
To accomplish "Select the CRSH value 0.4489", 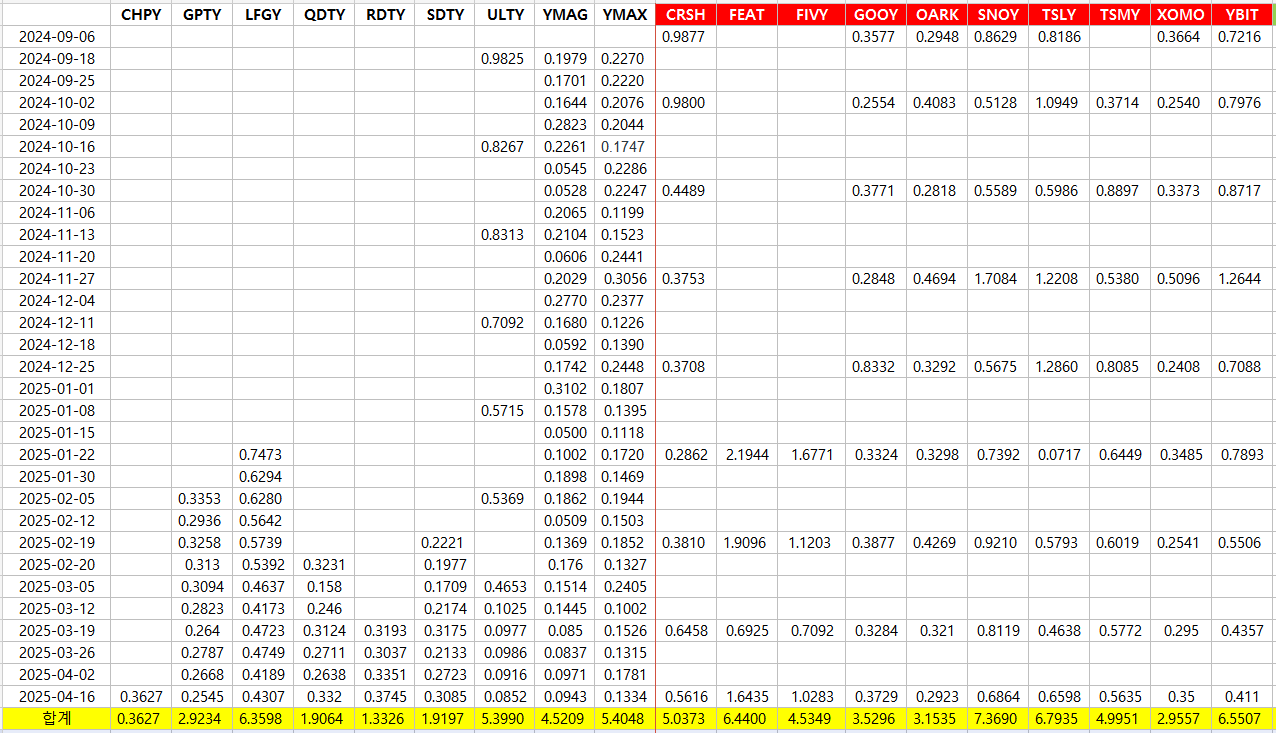I will [x=685, y=190].
